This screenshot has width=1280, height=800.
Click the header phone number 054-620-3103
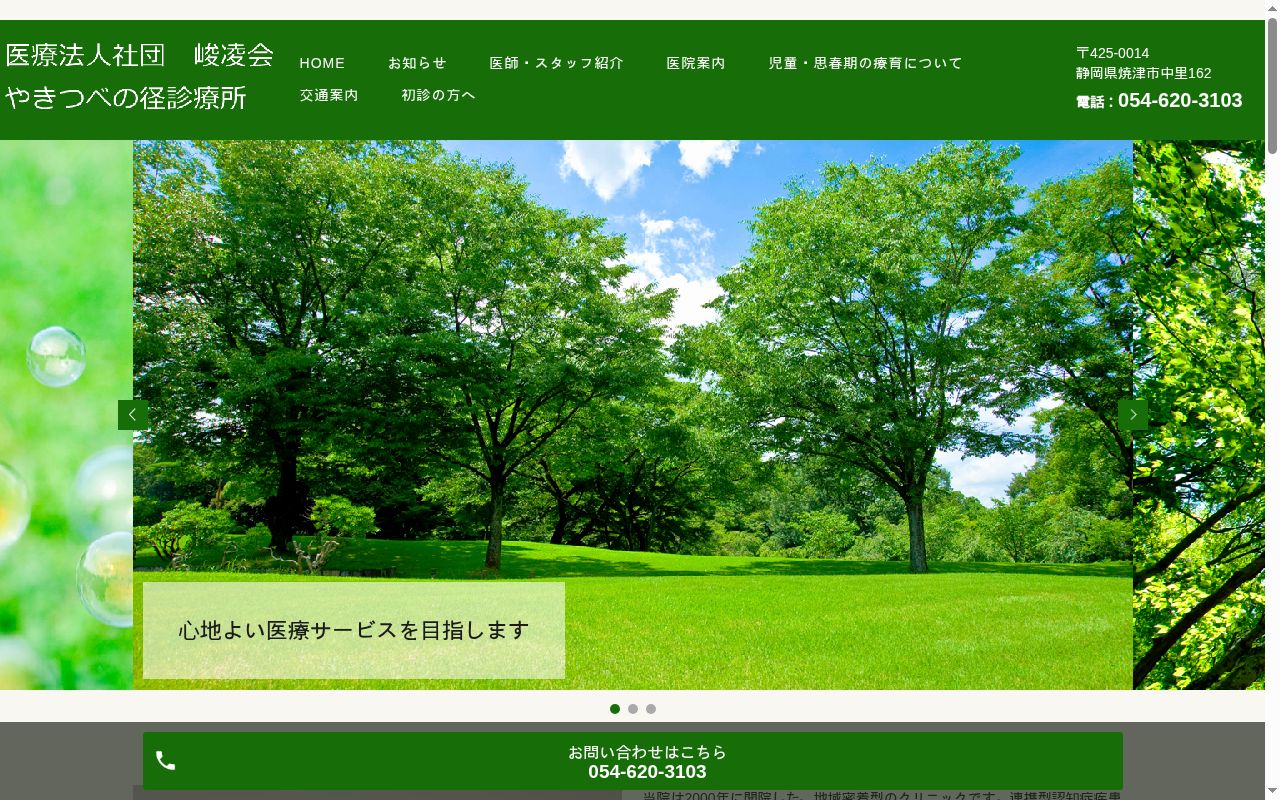click(x=1180, y=100)
